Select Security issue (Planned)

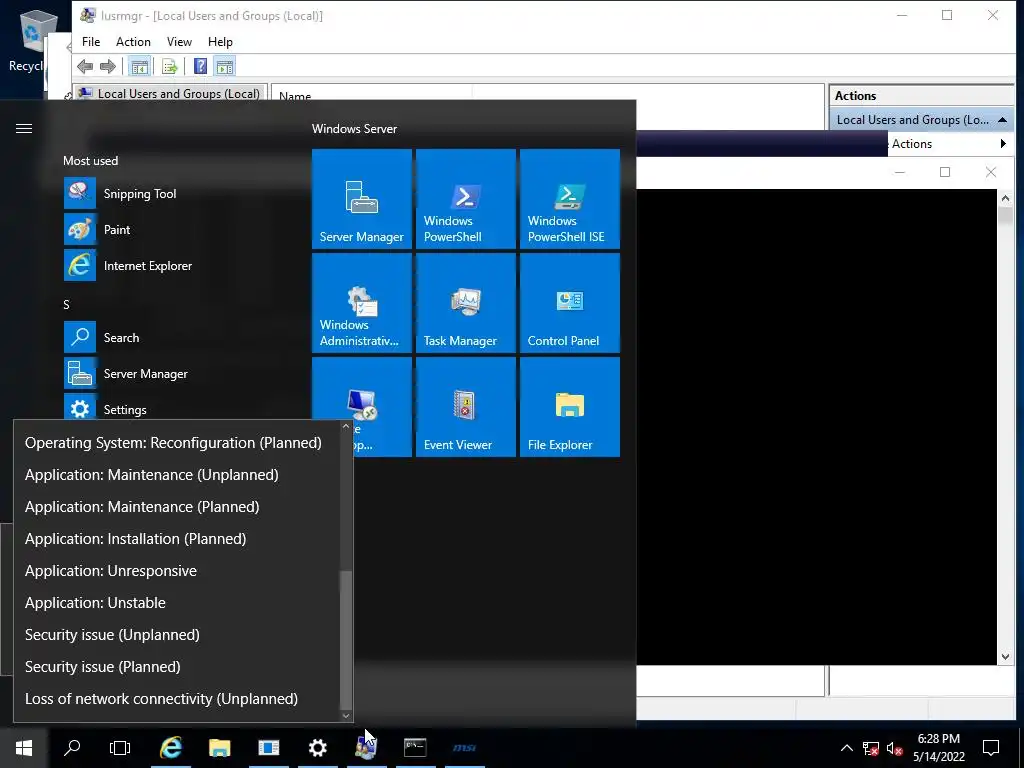pyautogui.click(x=176, y=667)
